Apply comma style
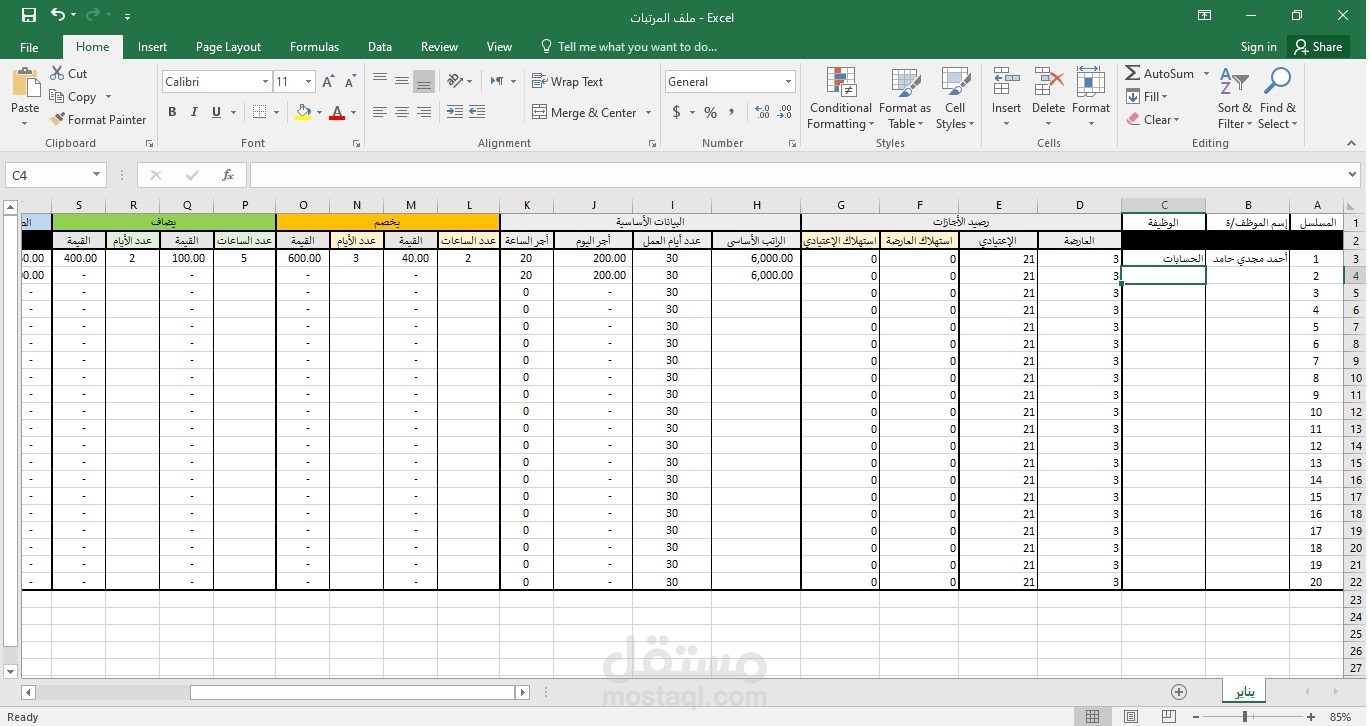 pos(734,112)
